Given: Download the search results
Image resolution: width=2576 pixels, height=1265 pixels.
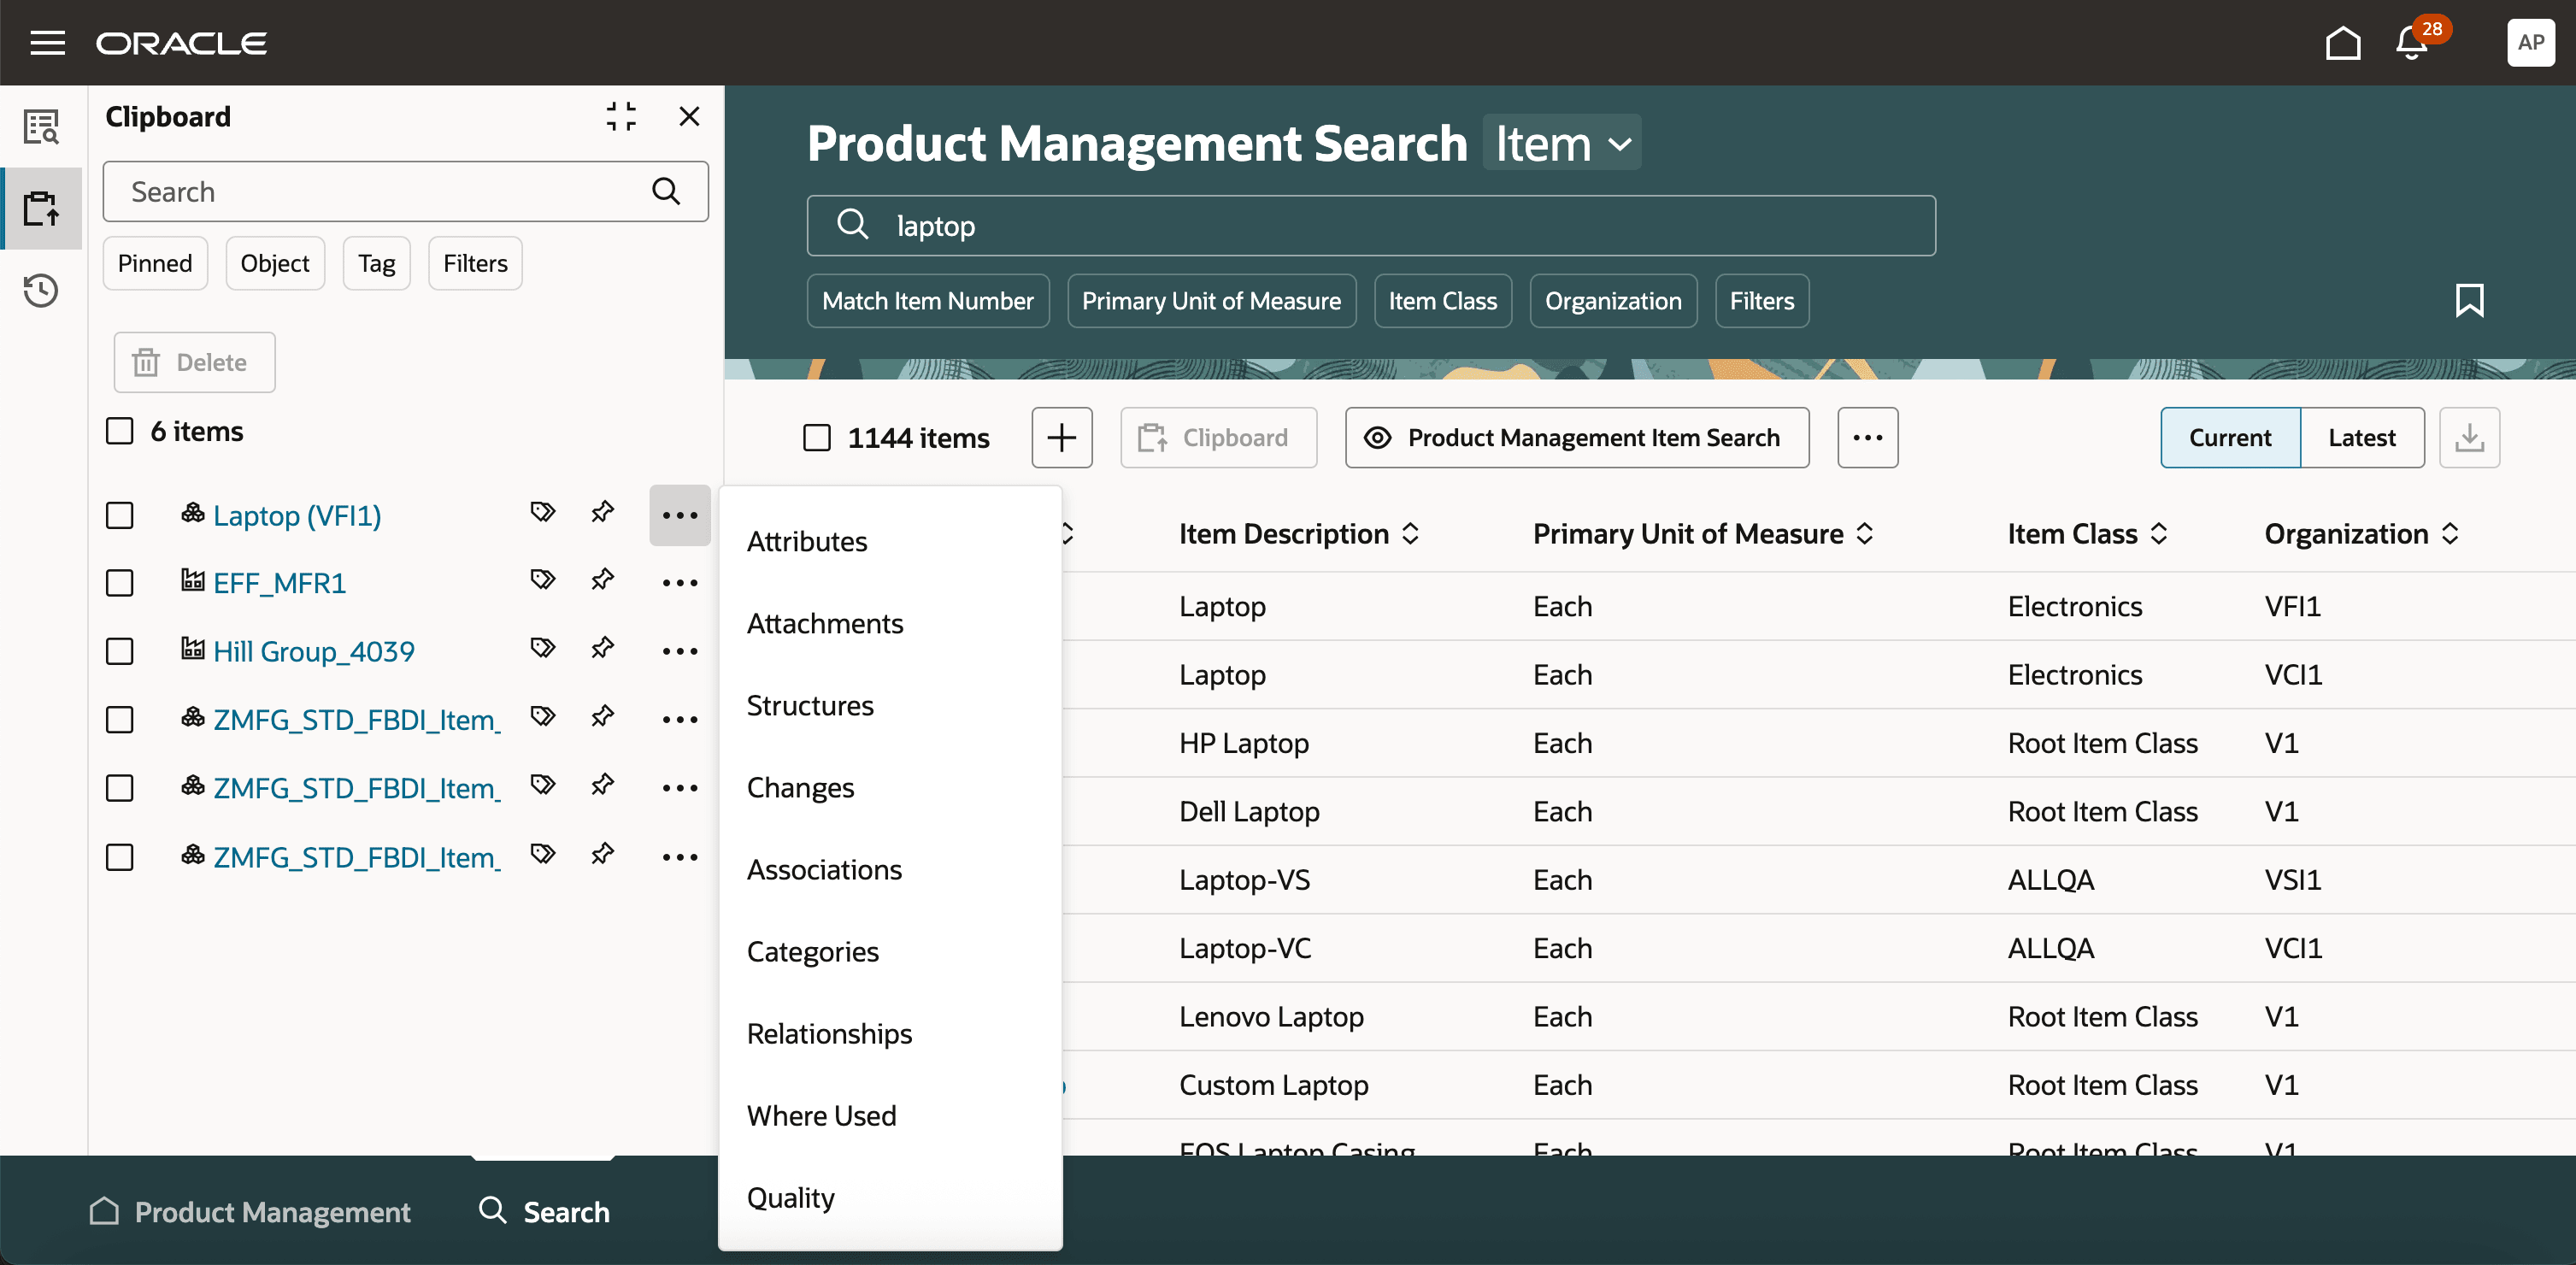Looking at the screenshot, I should 2470,437.
